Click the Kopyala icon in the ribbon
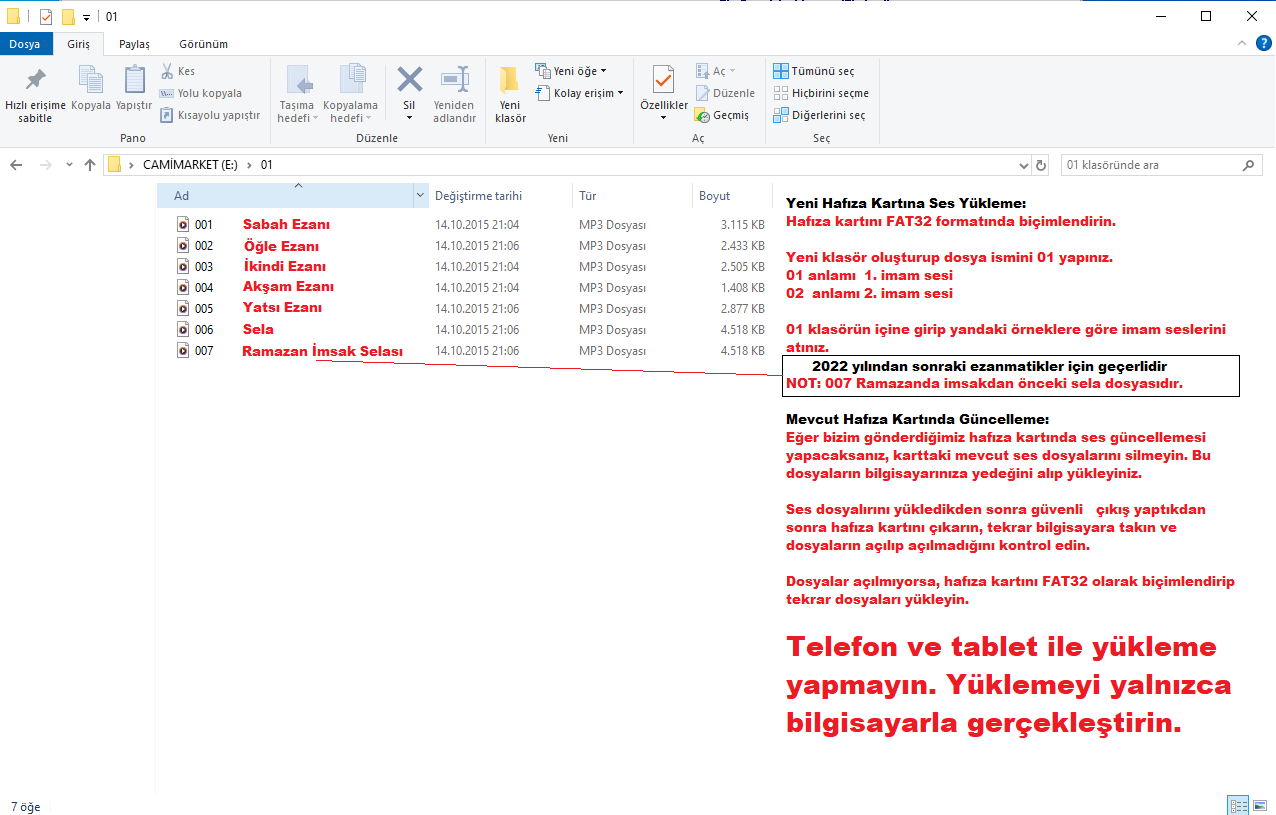The height and width of the screenshot is (815, 1276). 91,80
